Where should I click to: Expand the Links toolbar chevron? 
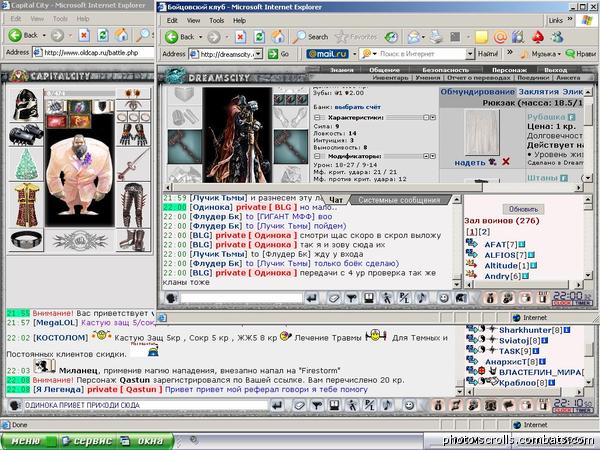point(569,19)
